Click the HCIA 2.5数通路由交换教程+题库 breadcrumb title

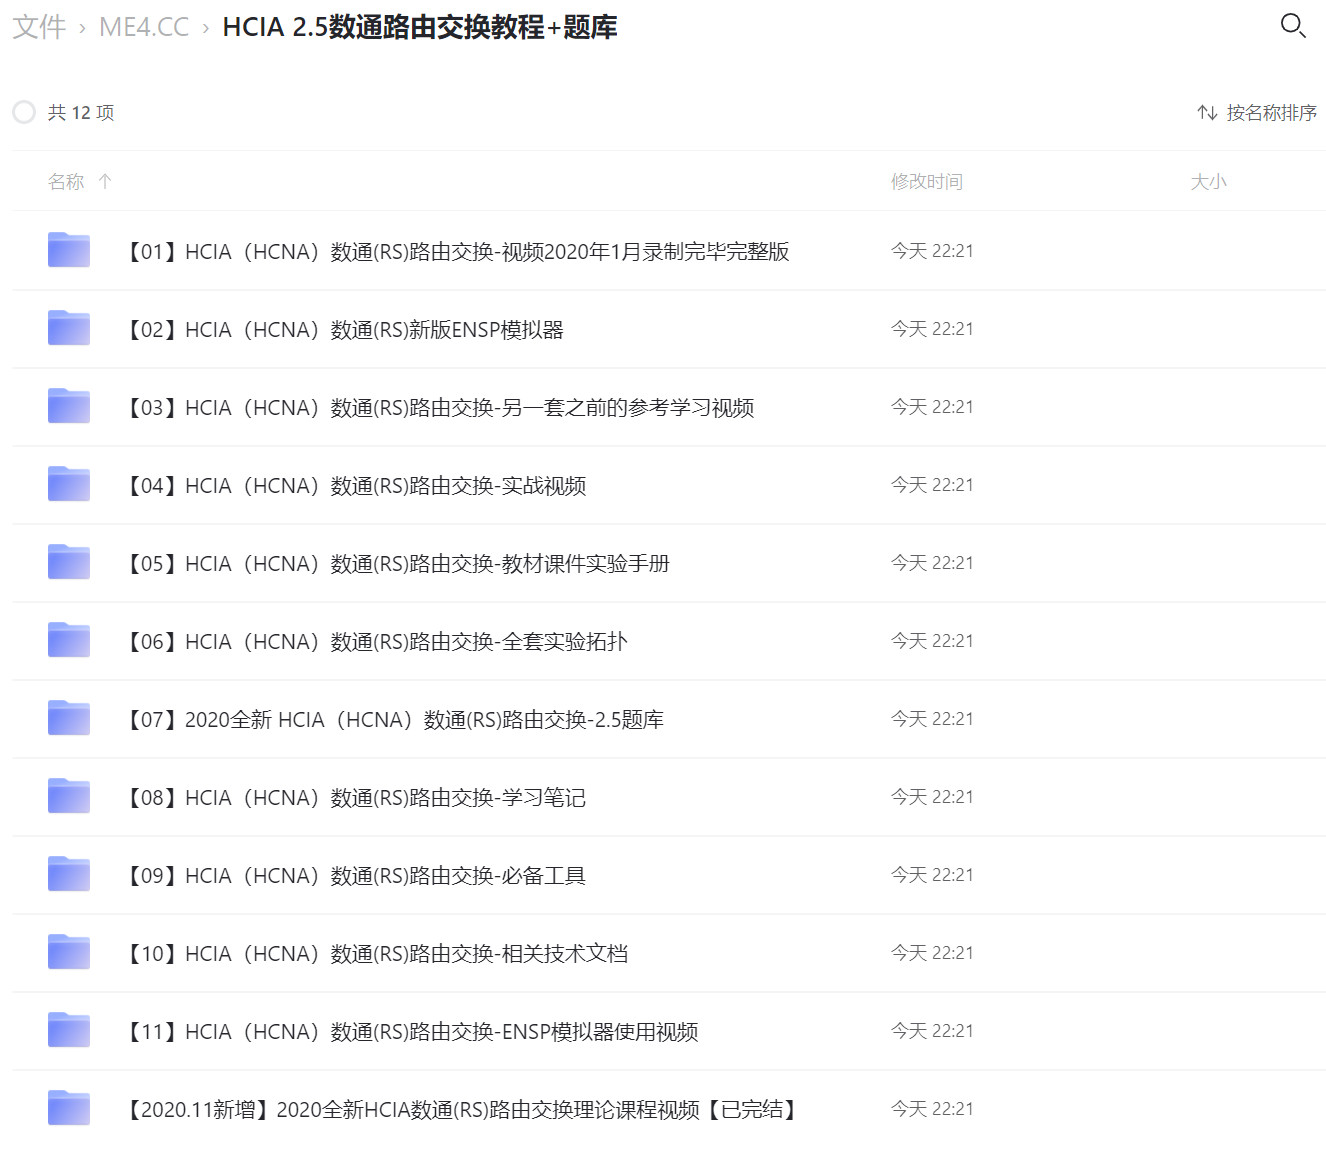[420, 27]
